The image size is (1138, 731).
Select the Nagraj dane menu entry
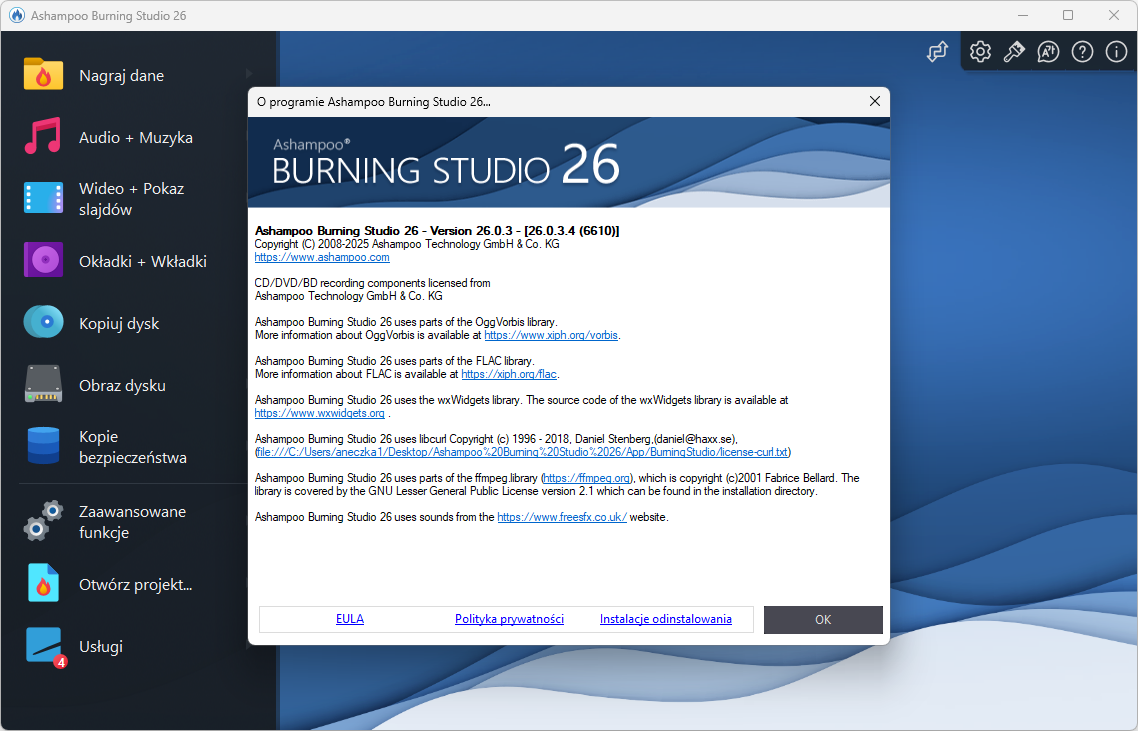click(121, 75)
